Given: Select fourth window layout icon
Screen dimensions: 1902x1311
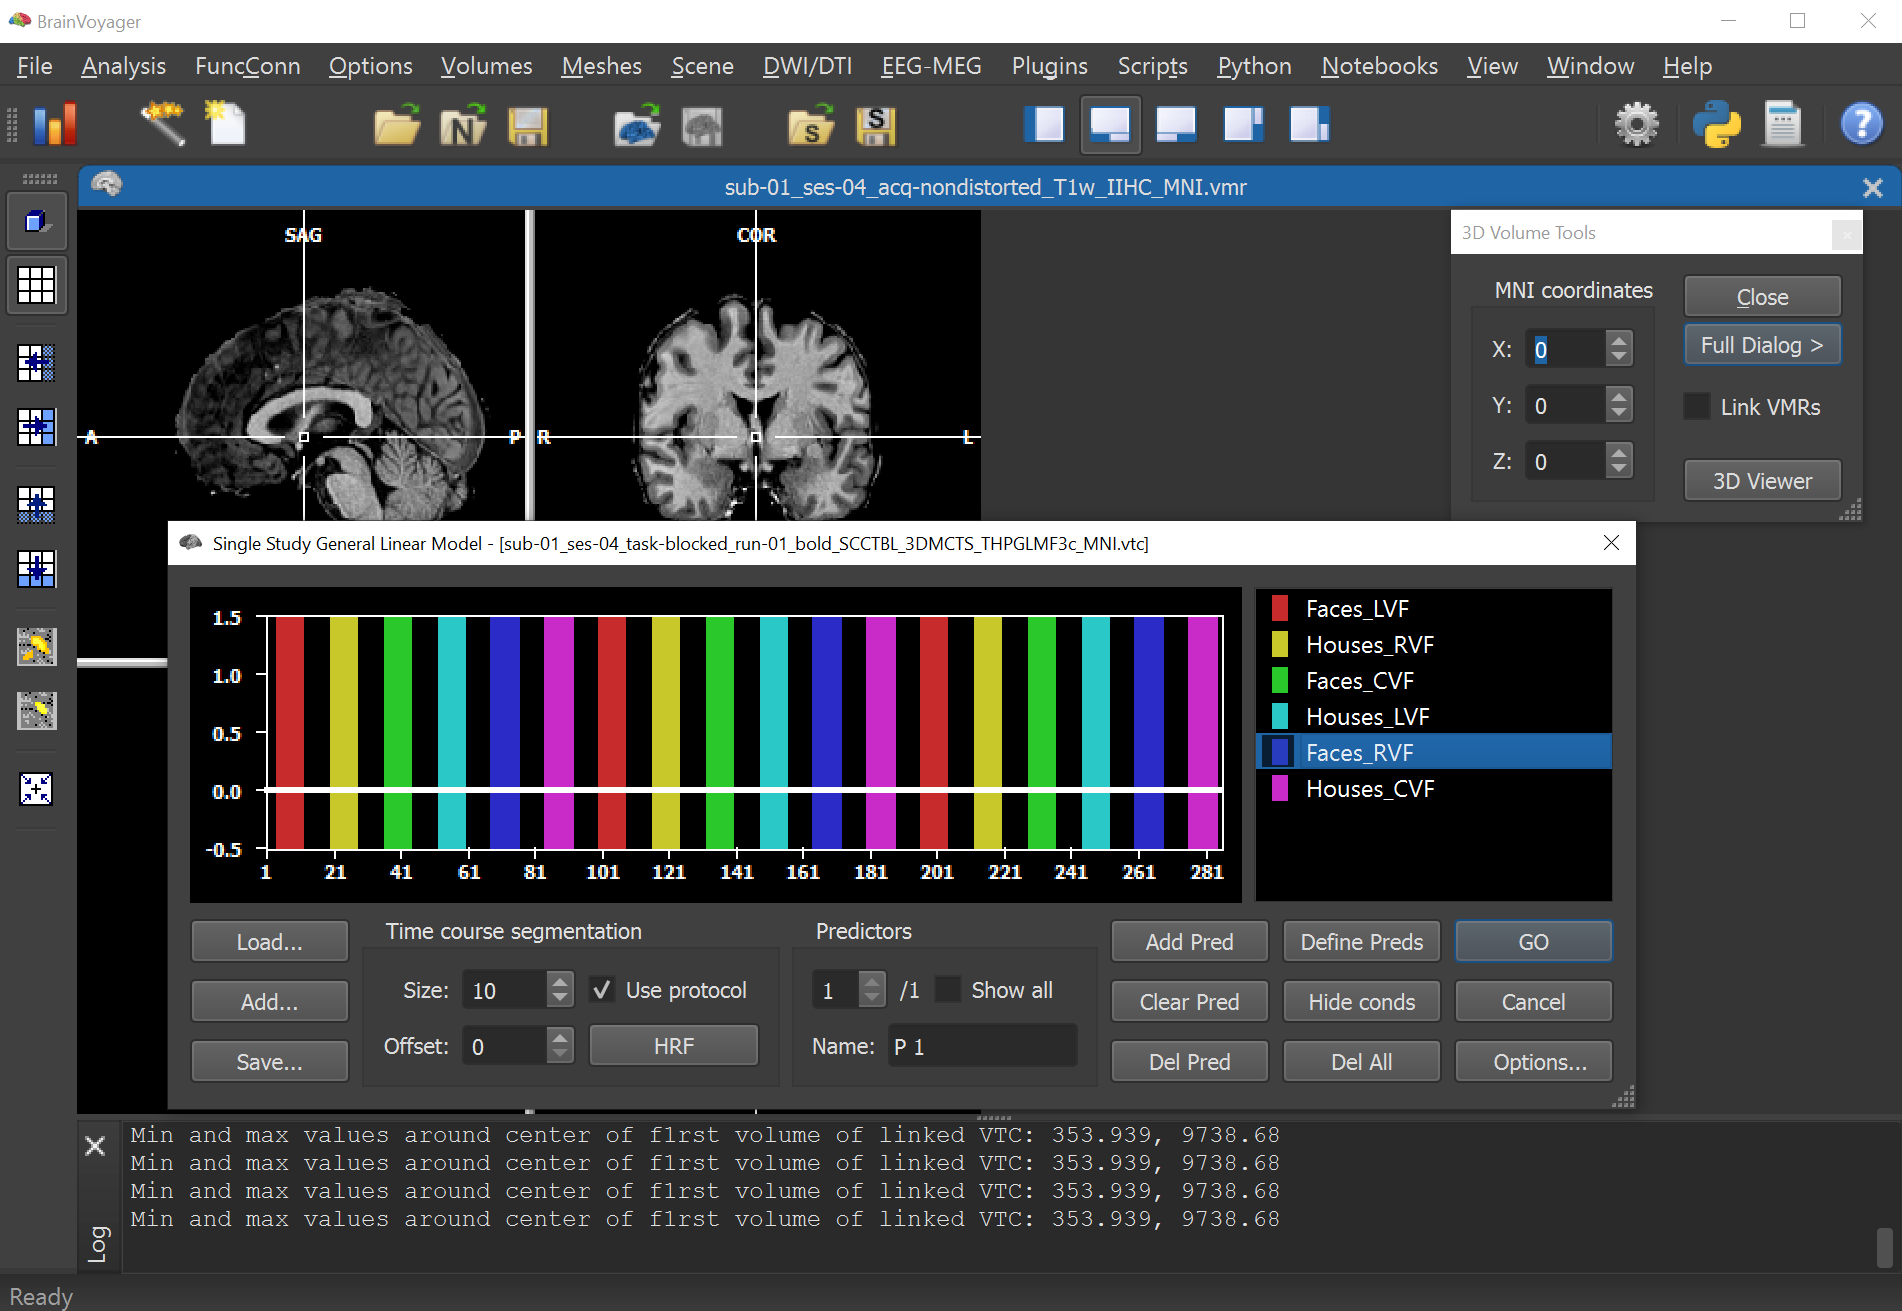Looking at the screenshot, I should pyautogui.click(x=1243, y=125).
